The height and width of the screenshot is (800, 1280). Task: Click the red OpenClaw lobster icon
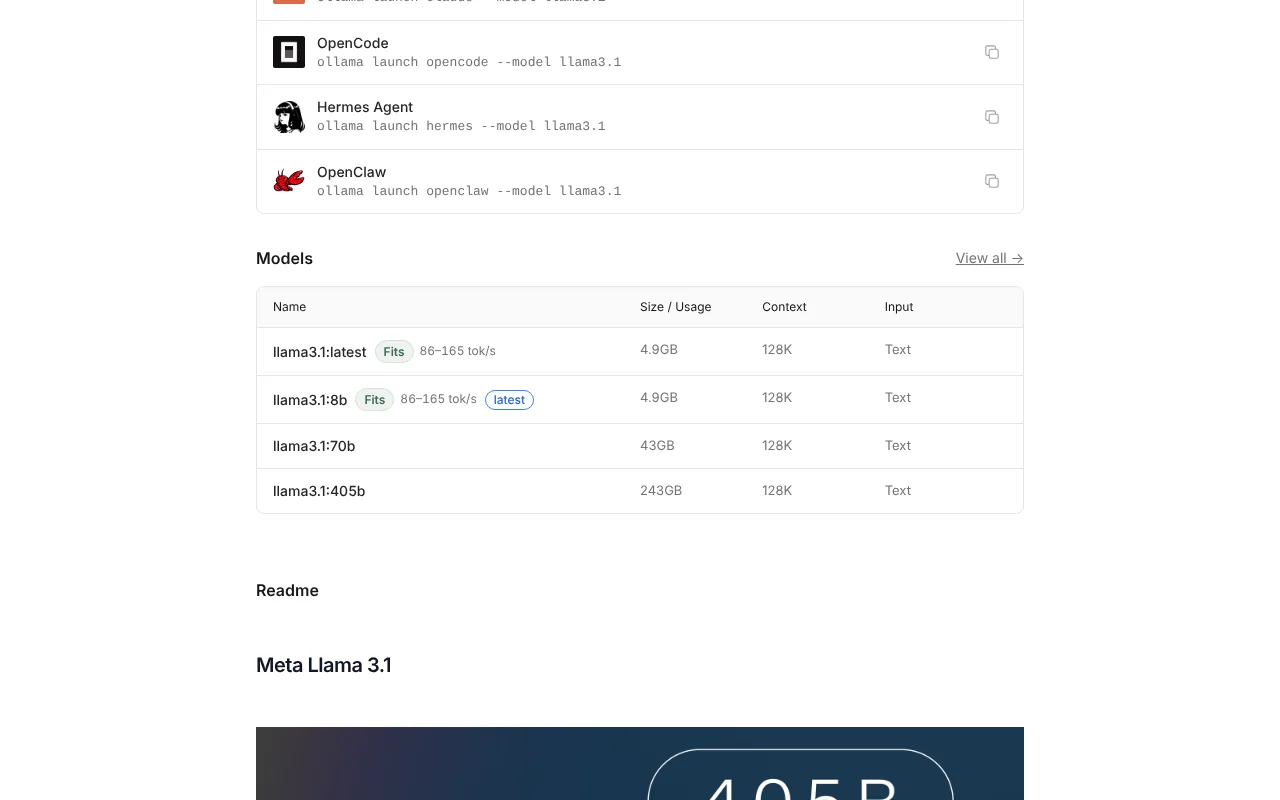click(x=289, y=181)
